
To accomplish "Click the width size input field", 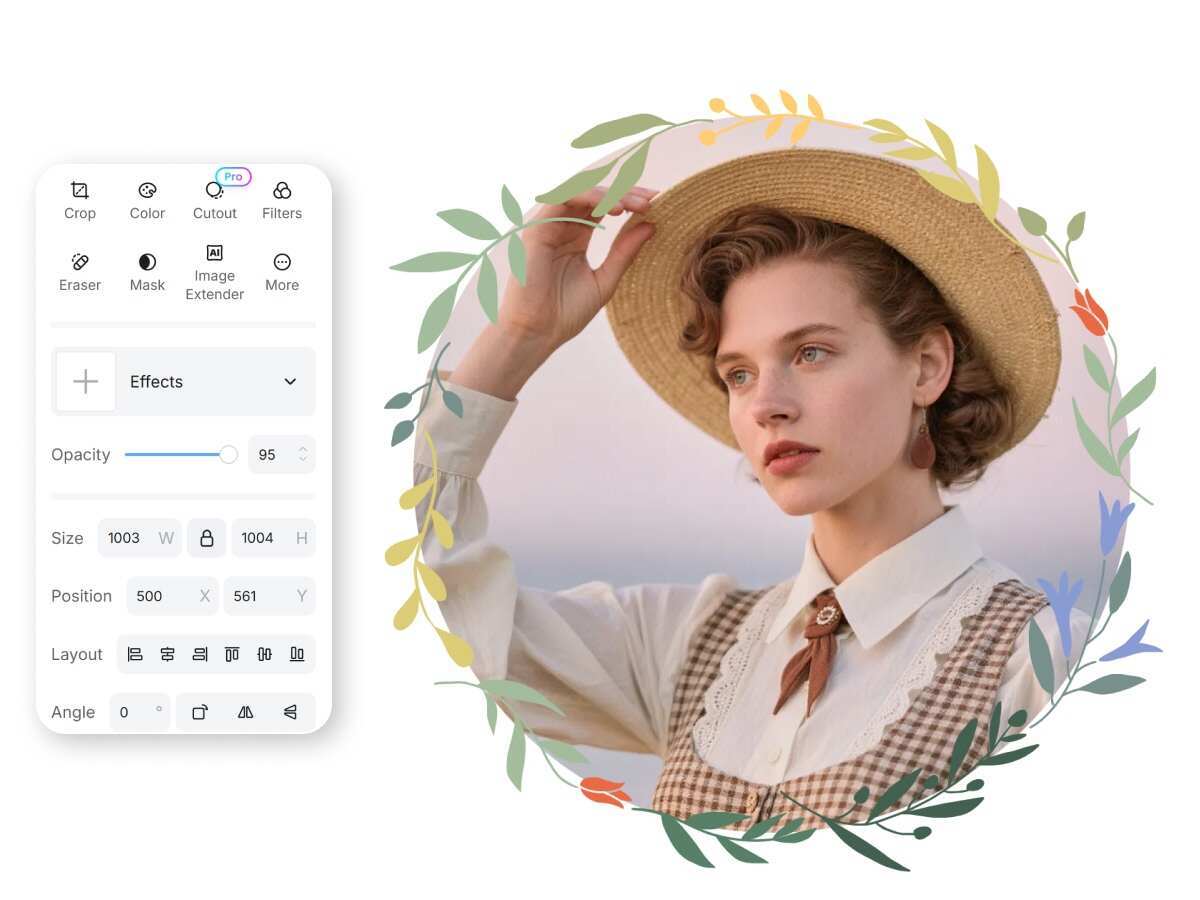I will click(x=130, y=538).
